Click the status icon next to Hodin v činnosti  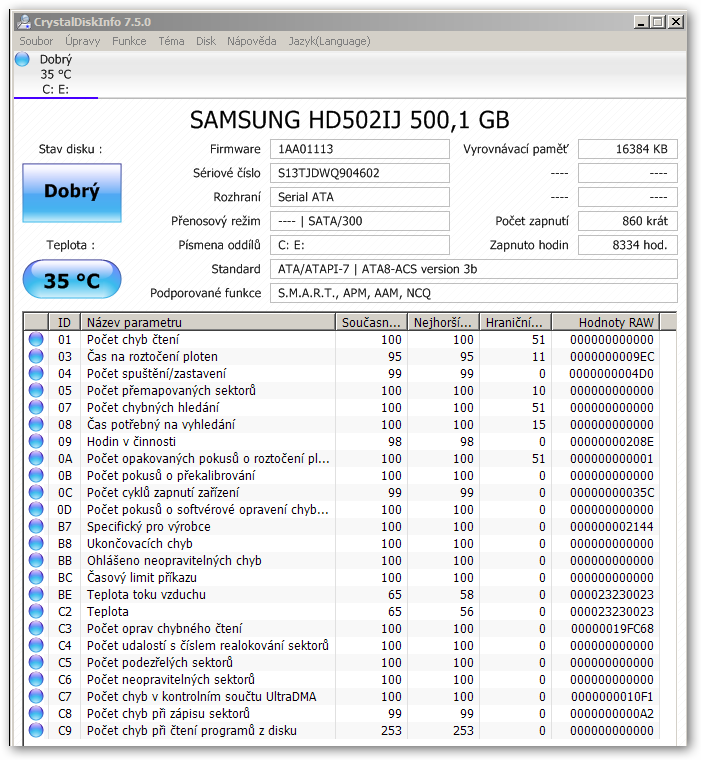tap(36, 441)
